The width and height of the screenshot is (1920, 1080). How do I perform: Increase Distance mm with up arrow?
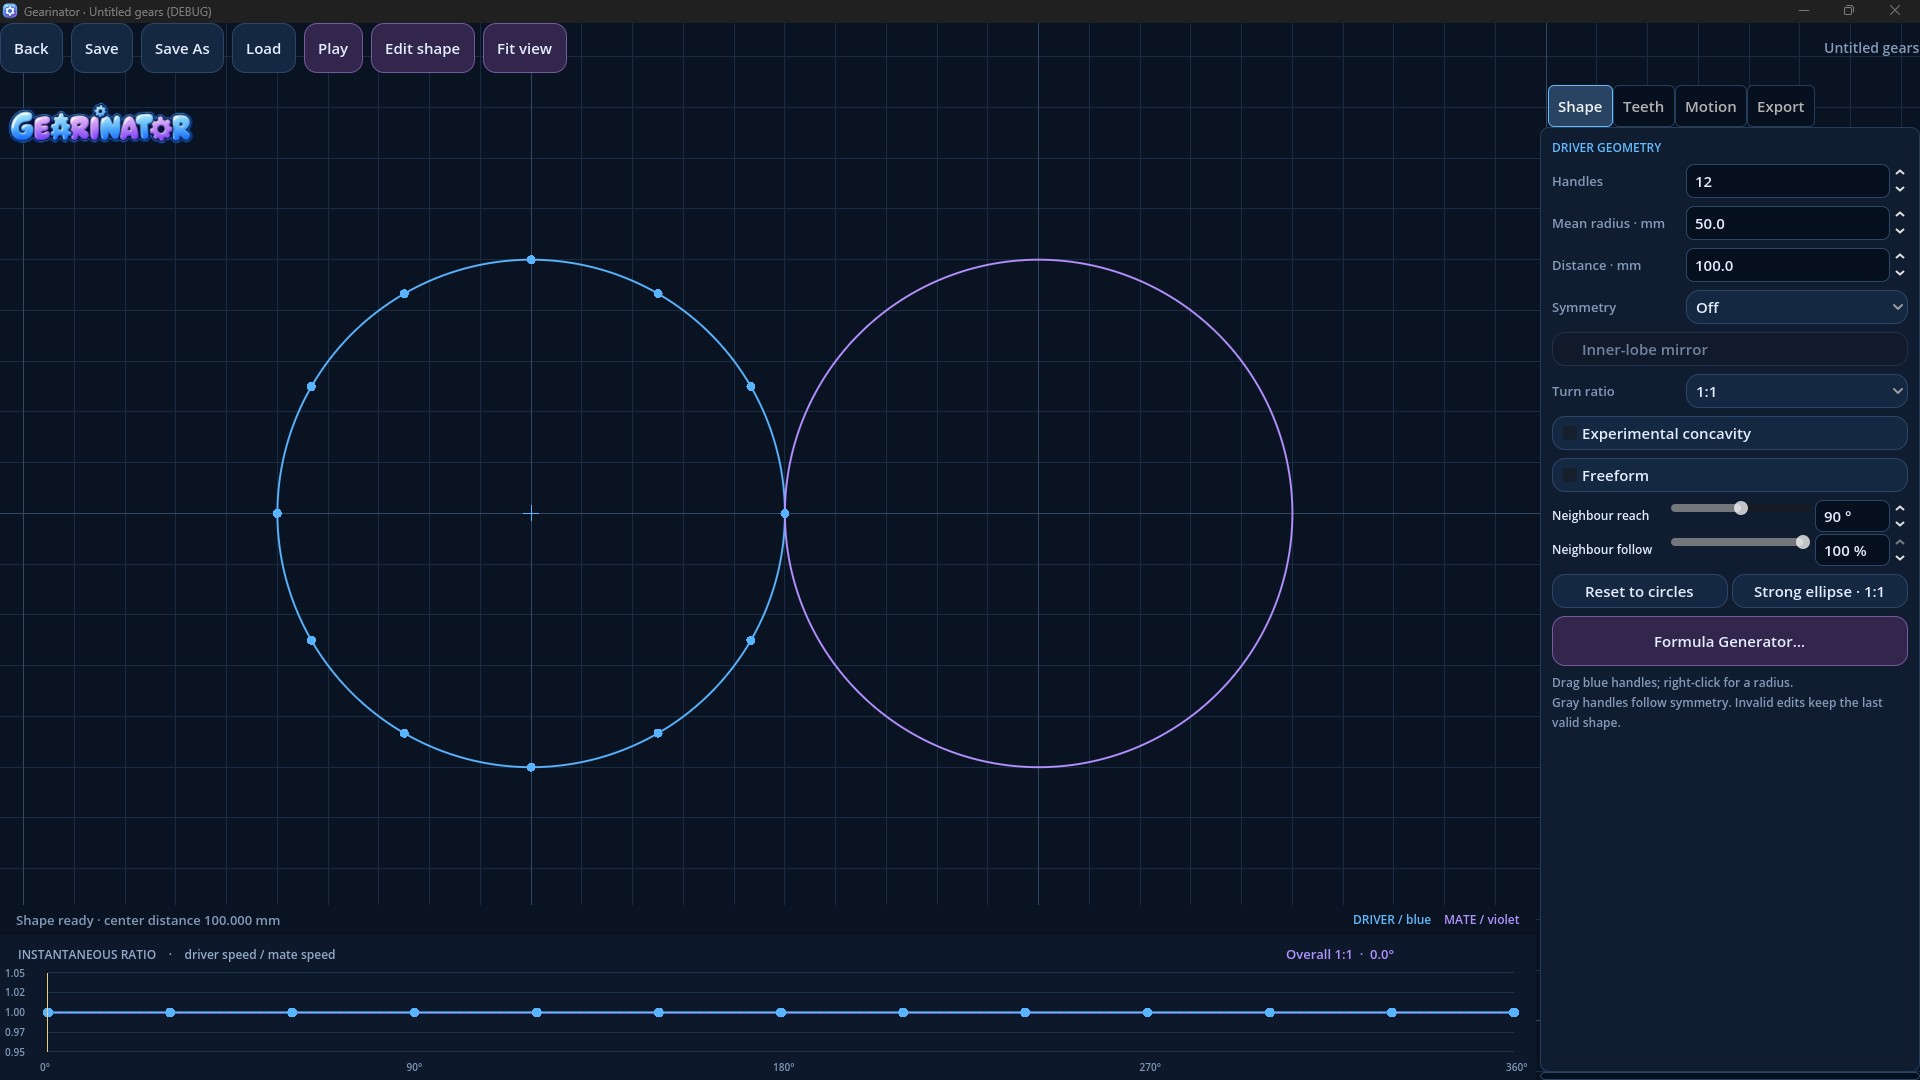[1899, 257]
